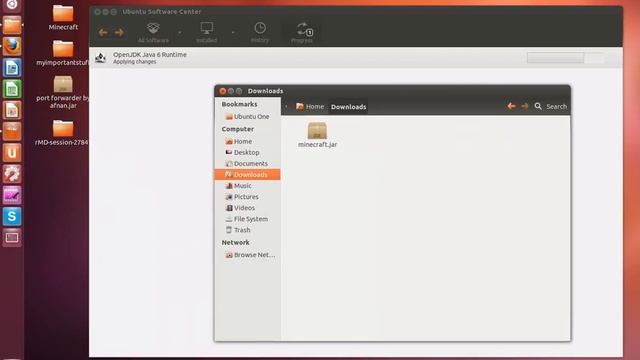This screenshot has width=640, height=360.
Task: Click the Home breadcrumb in path bar
Action: click(310, 107)
